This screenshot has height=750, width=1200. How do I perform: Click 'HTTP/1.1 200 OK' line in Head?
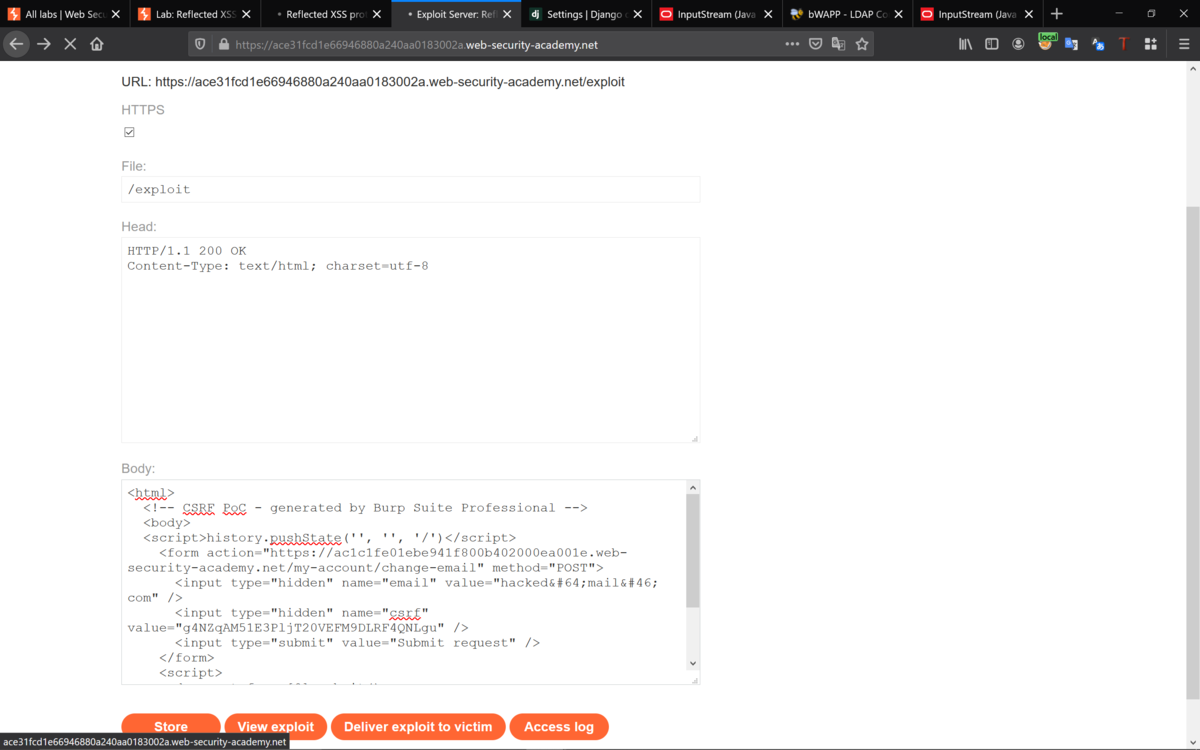click(x=187, y=251)
